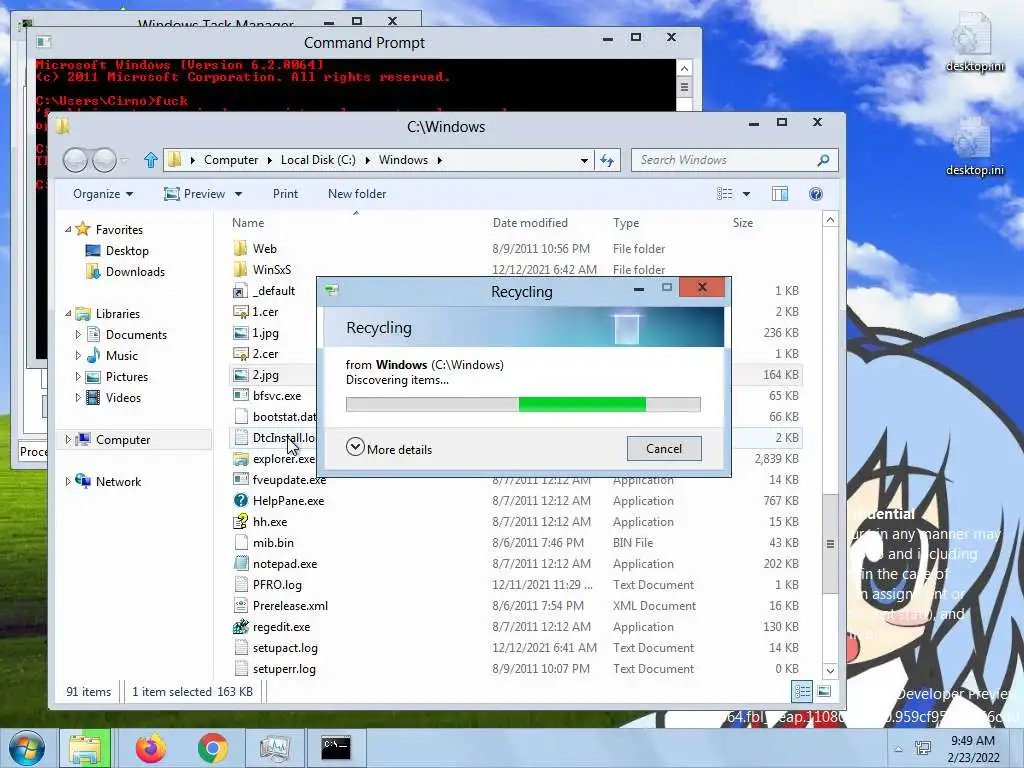Select the setupact.log file
The height and width of the screenshot is (768, 1024).
click(285, 648)
